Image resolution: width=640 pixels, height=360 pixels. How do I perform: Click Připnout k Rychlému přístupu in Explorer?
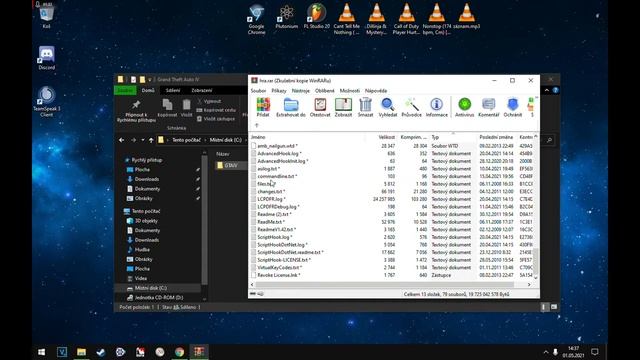pos(136,111)
